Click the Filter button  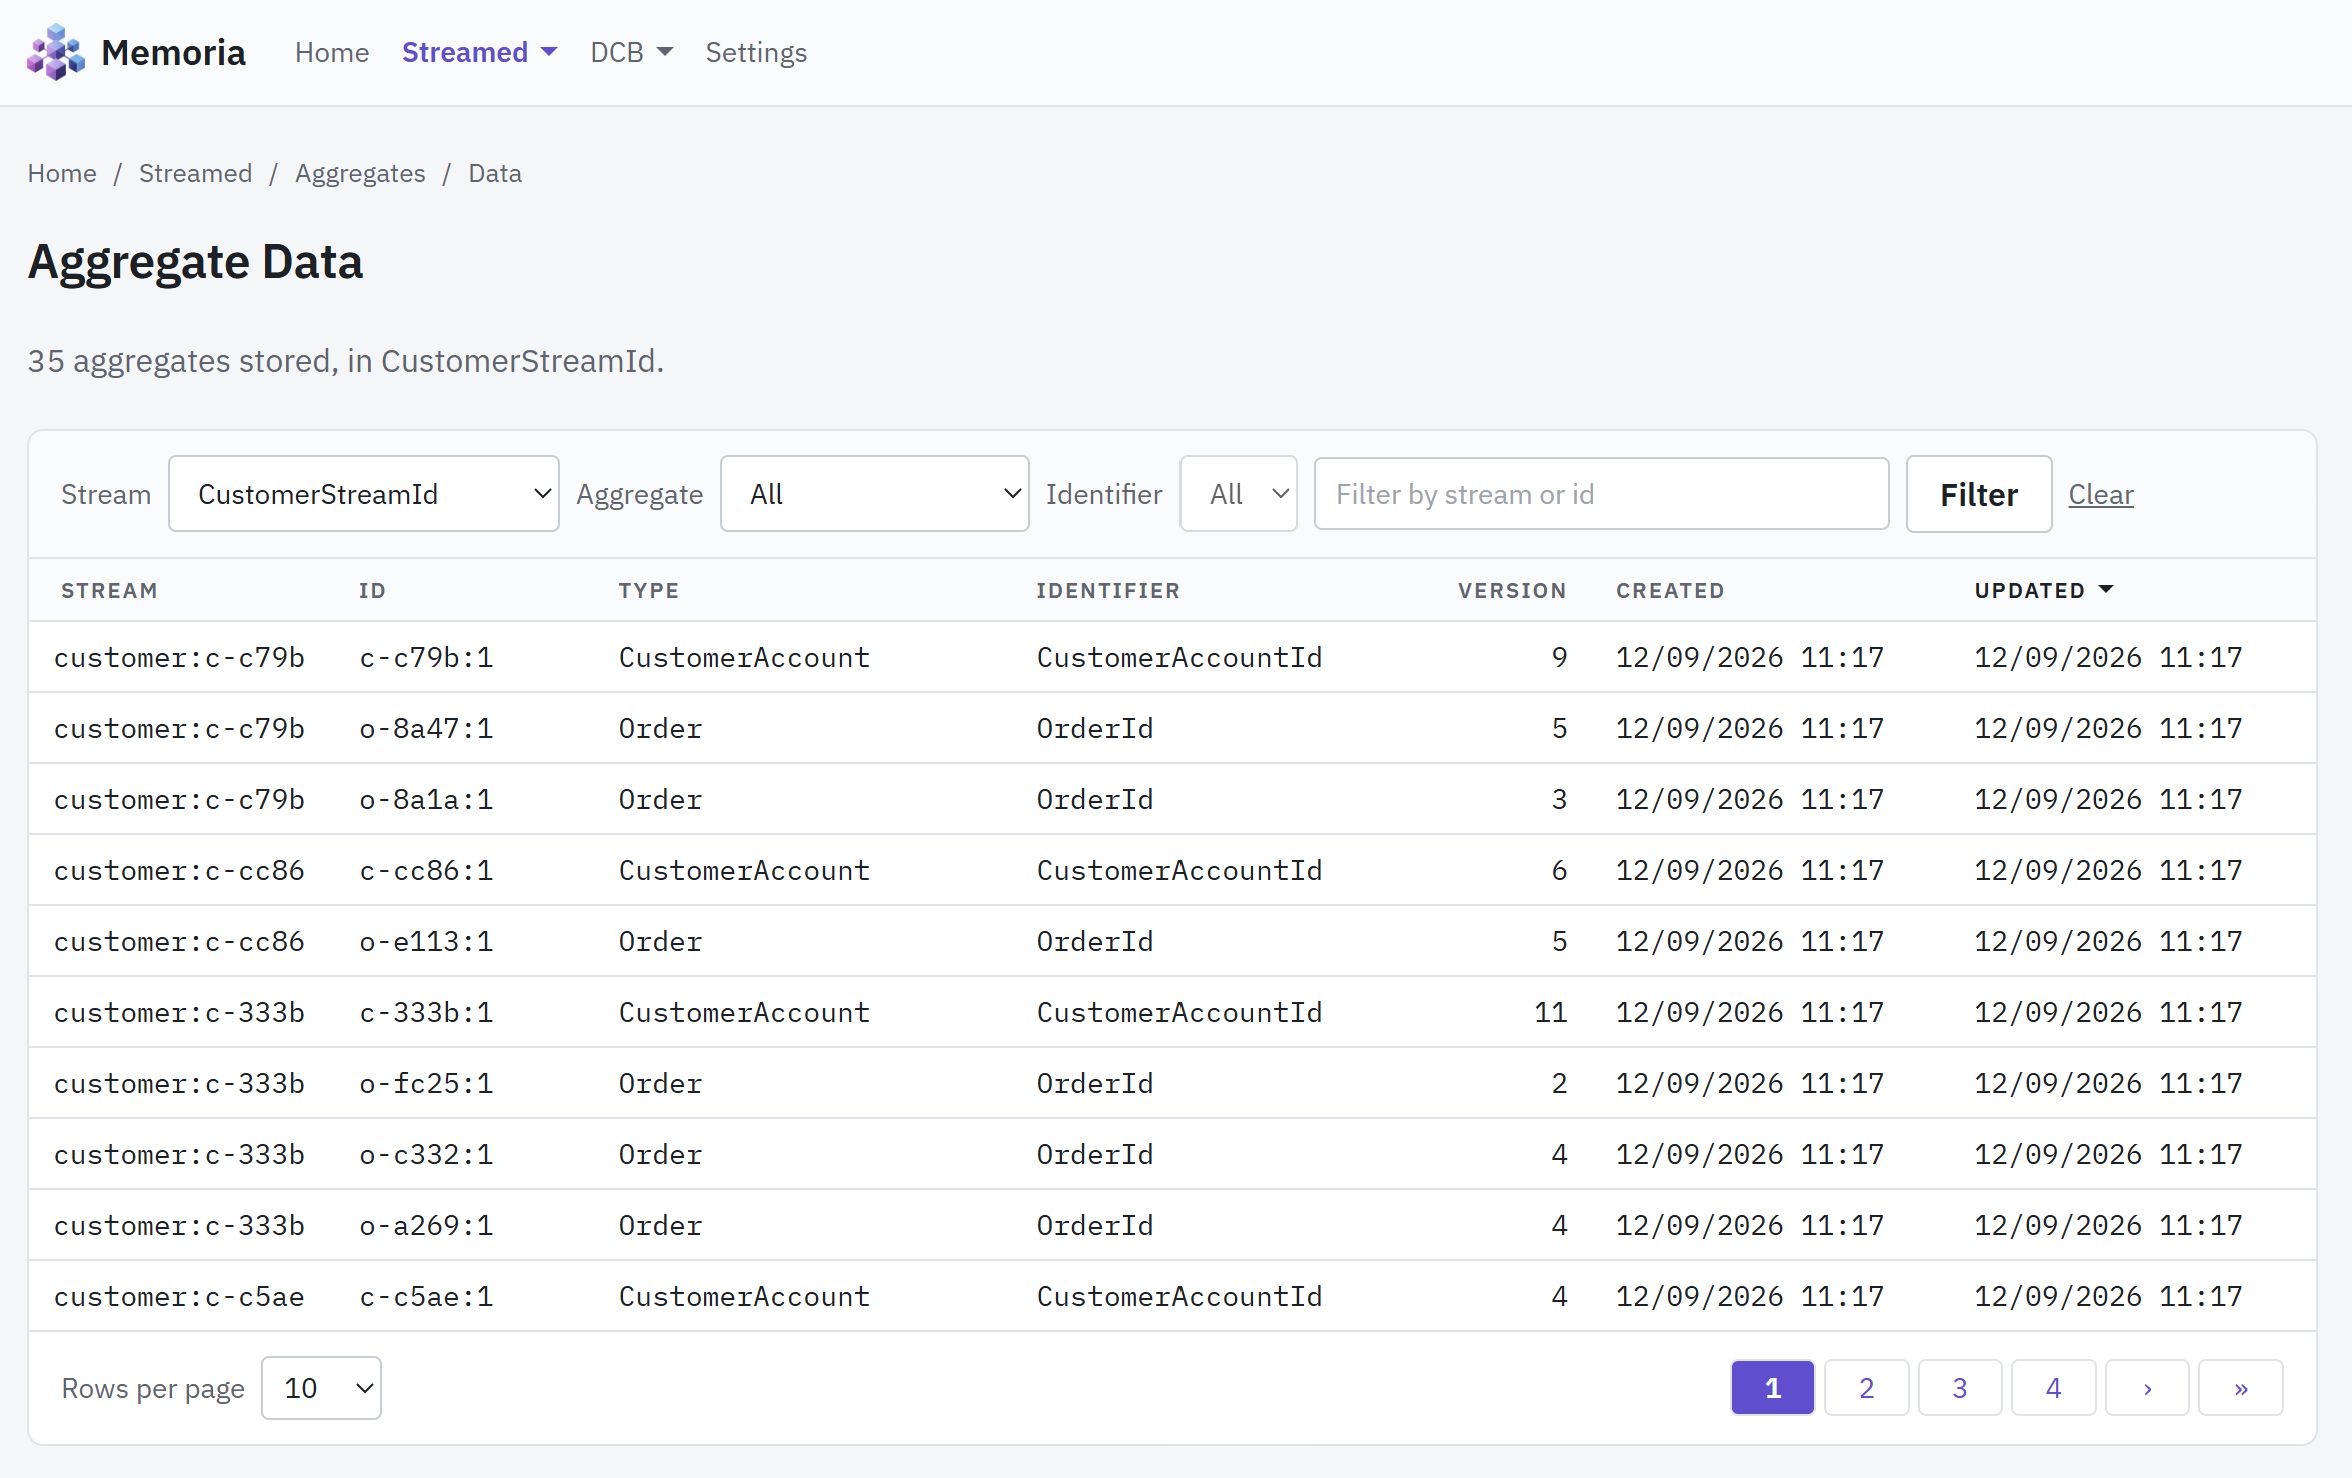coord(1979,494)
